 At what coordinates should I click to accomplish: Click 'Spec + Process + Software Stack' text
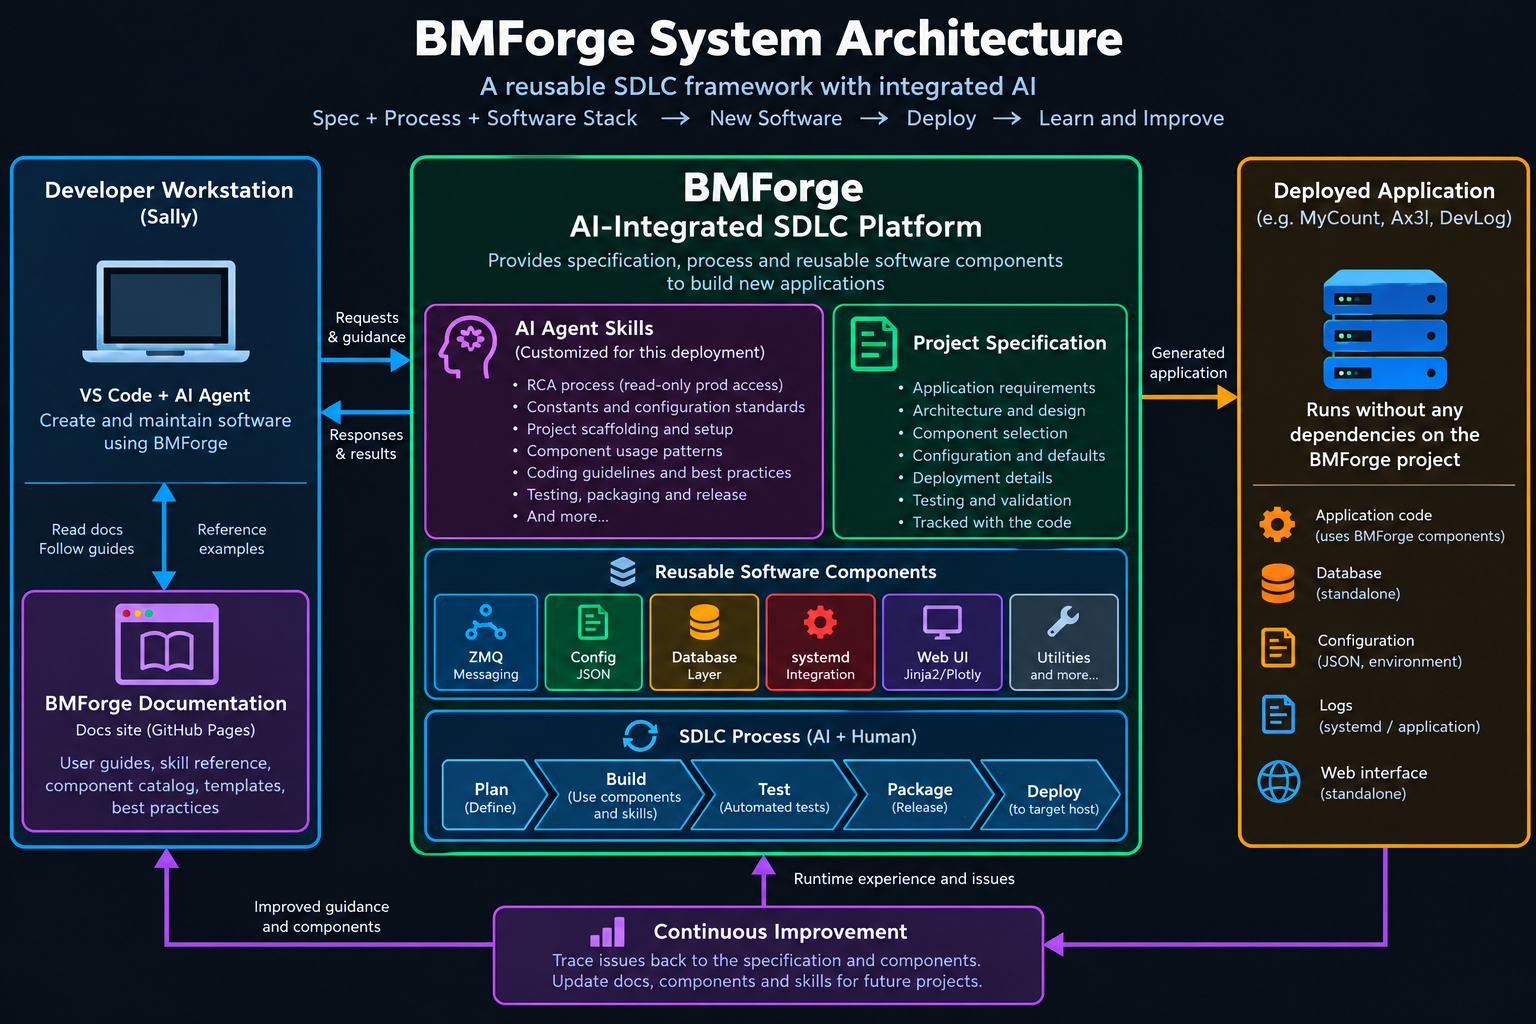pos(474,118)
